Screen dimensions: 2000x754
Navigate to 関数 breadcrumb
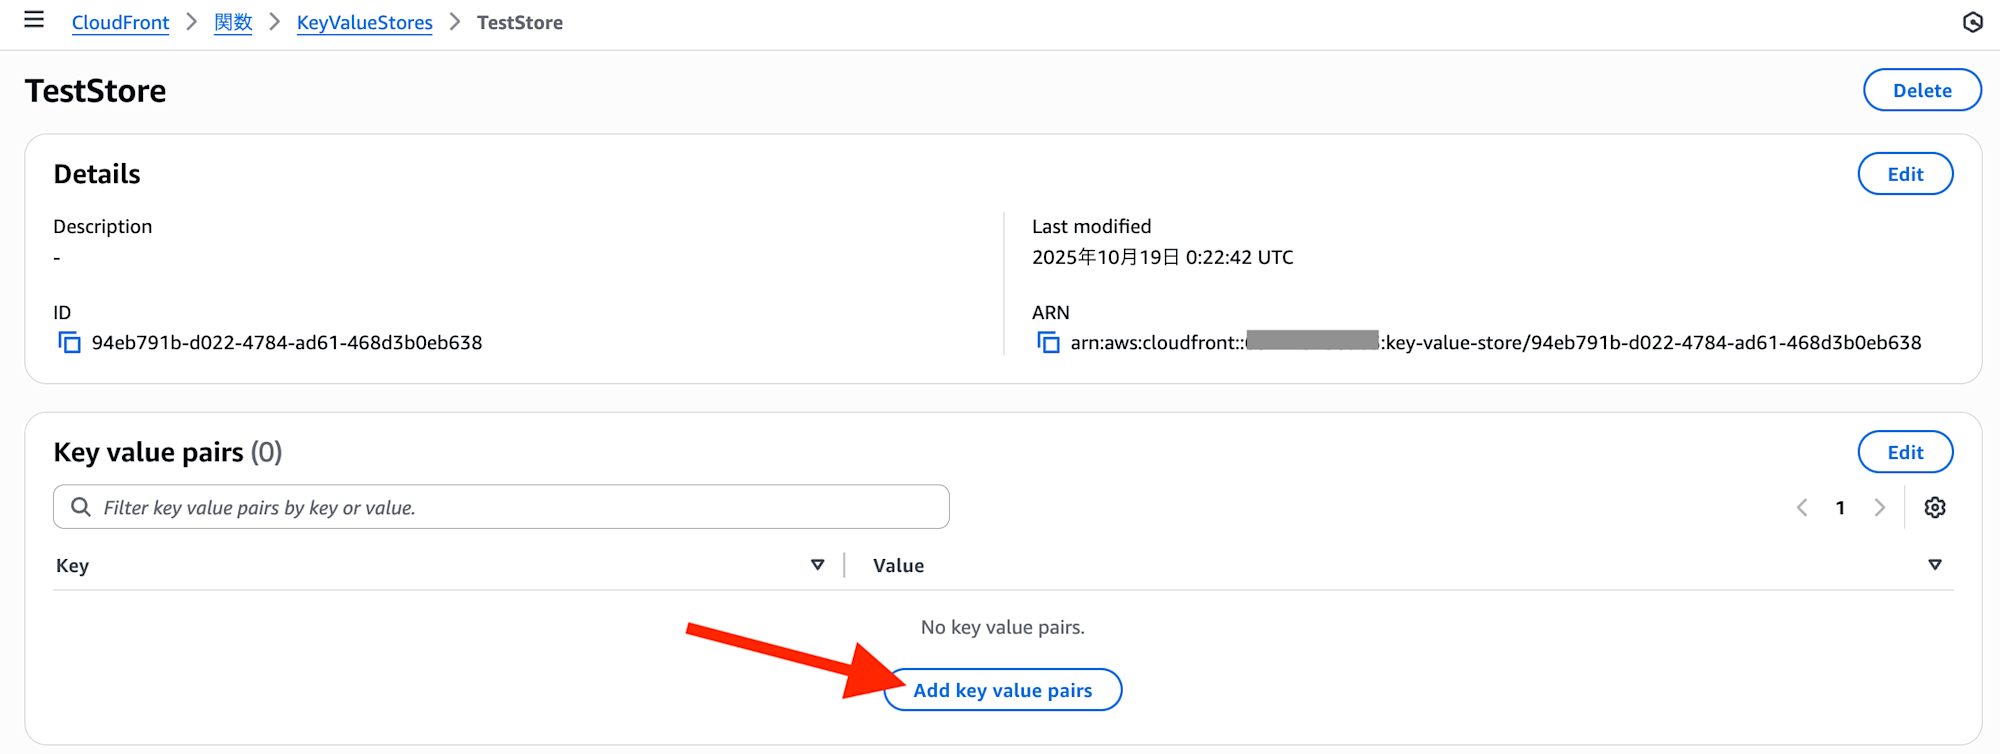pyautogui.click(x=233, y=23)
